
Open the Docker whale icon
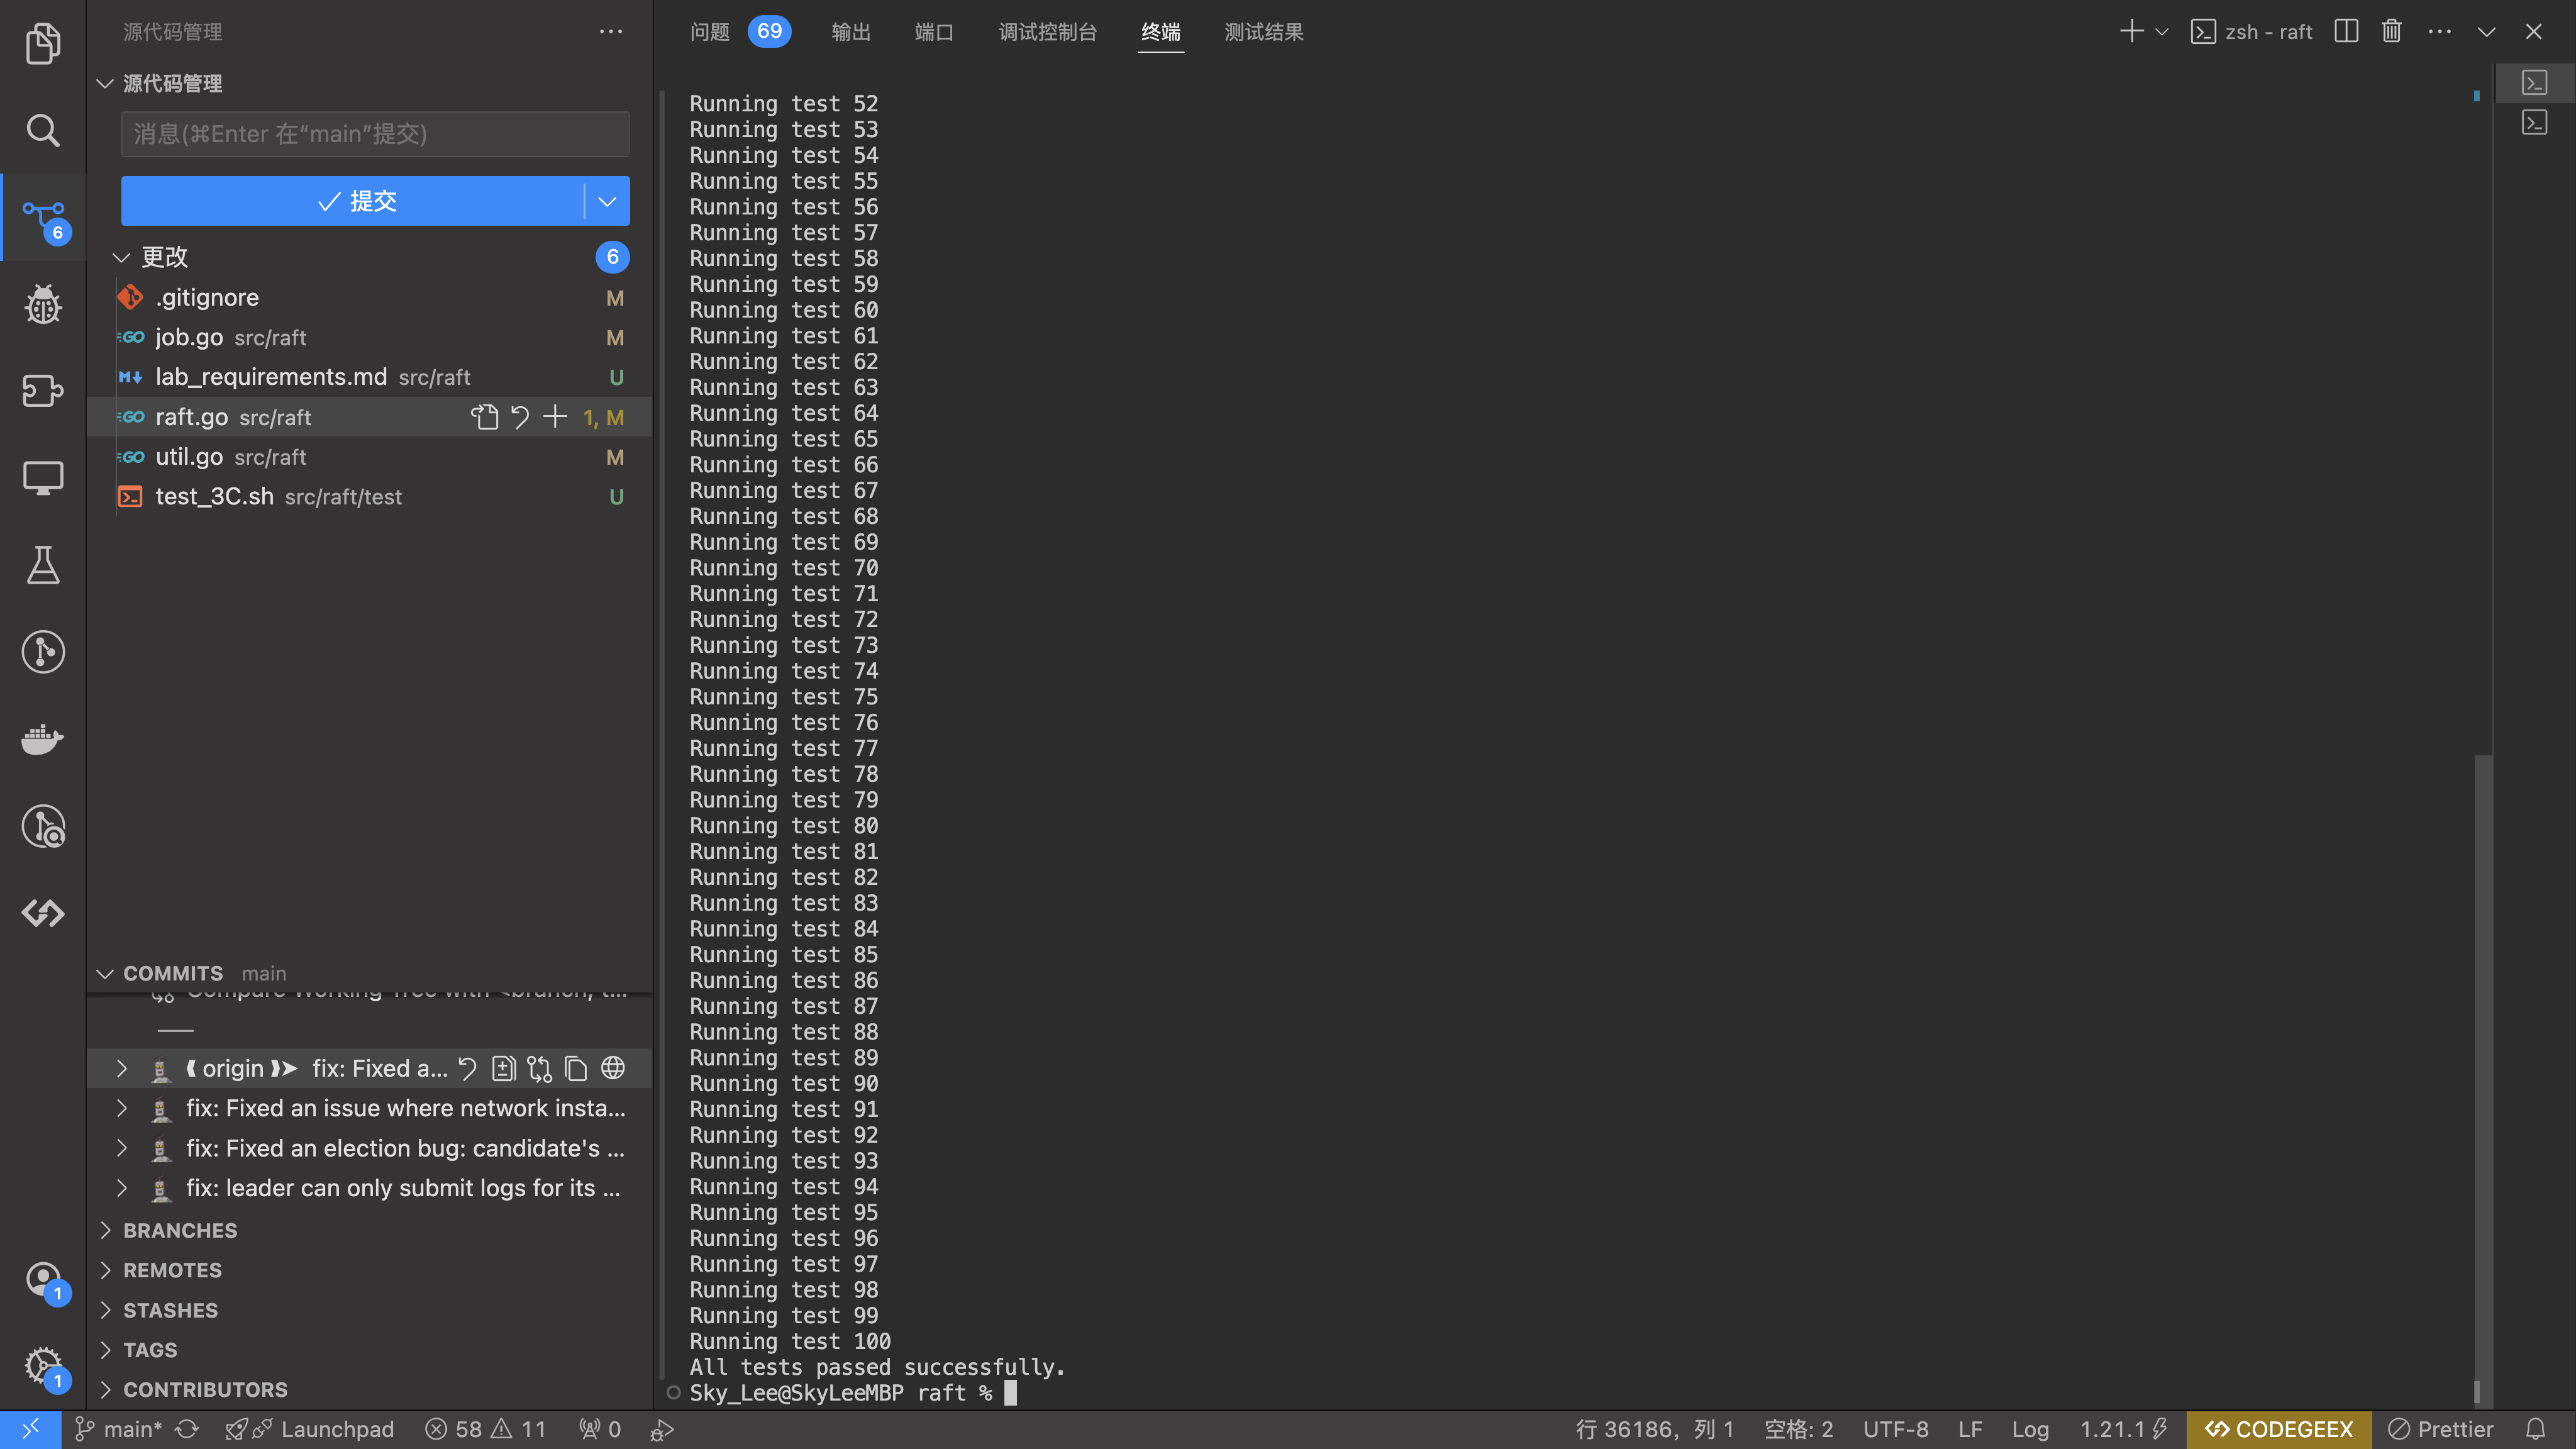(x=43, y=739)
